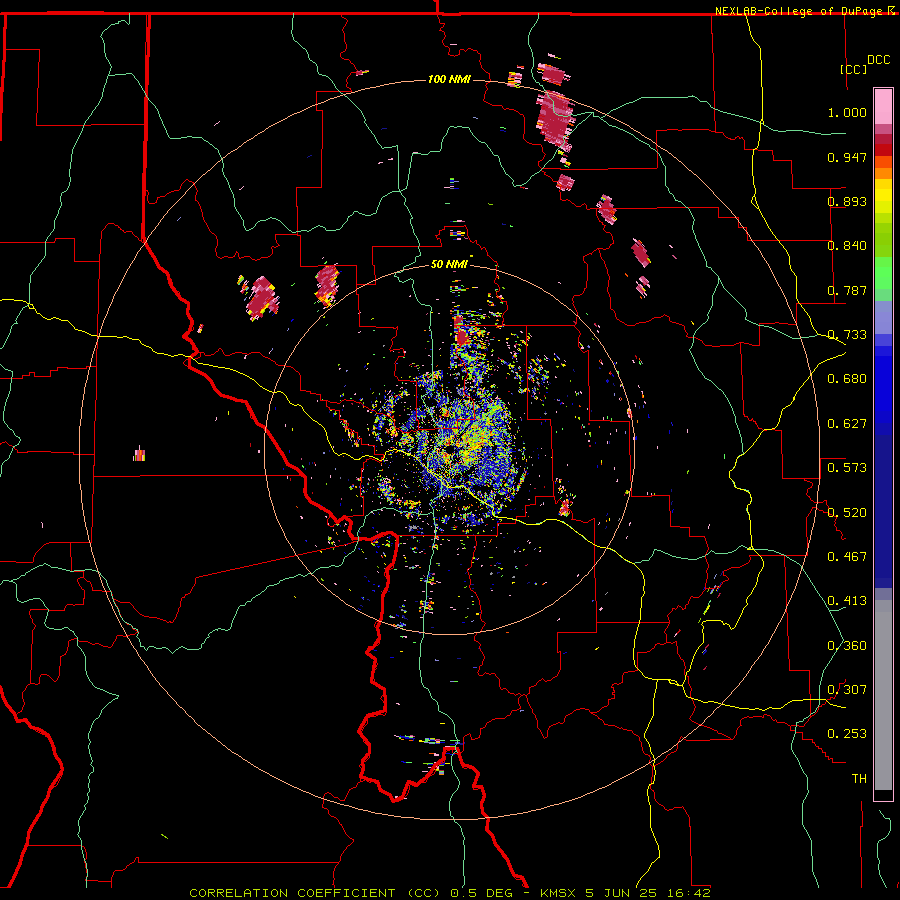
Task: Click the 0.947 legend value
Action: pos(847,157)
